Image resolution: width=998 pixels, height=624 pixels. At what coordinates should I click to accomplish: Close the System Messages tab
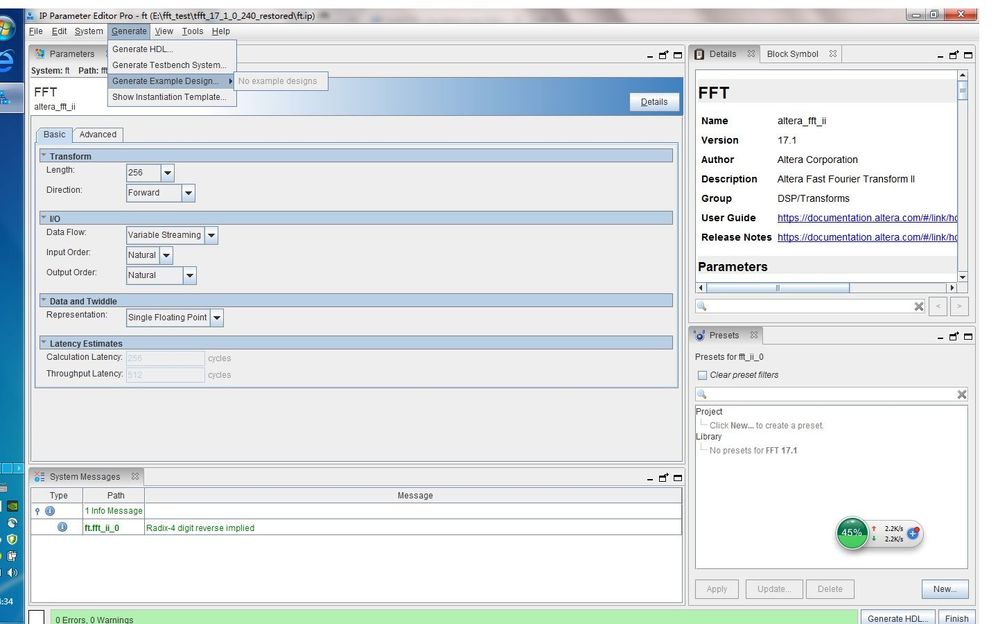coord(135,476)
